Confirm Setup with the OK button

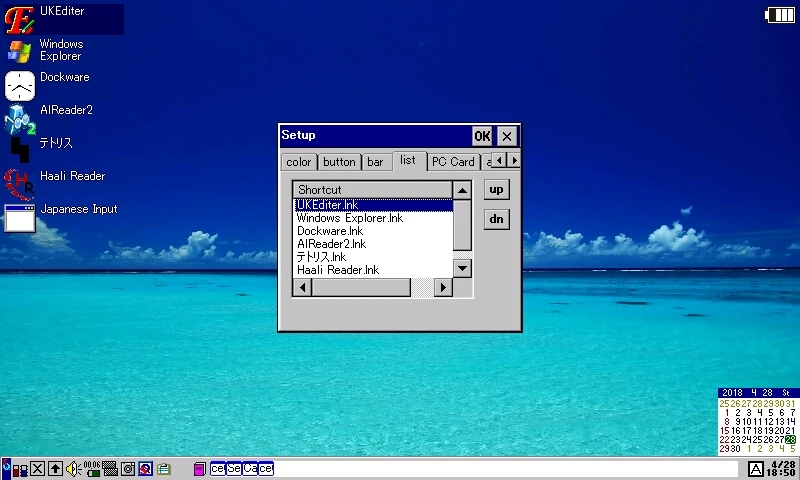tap(482, 136)
